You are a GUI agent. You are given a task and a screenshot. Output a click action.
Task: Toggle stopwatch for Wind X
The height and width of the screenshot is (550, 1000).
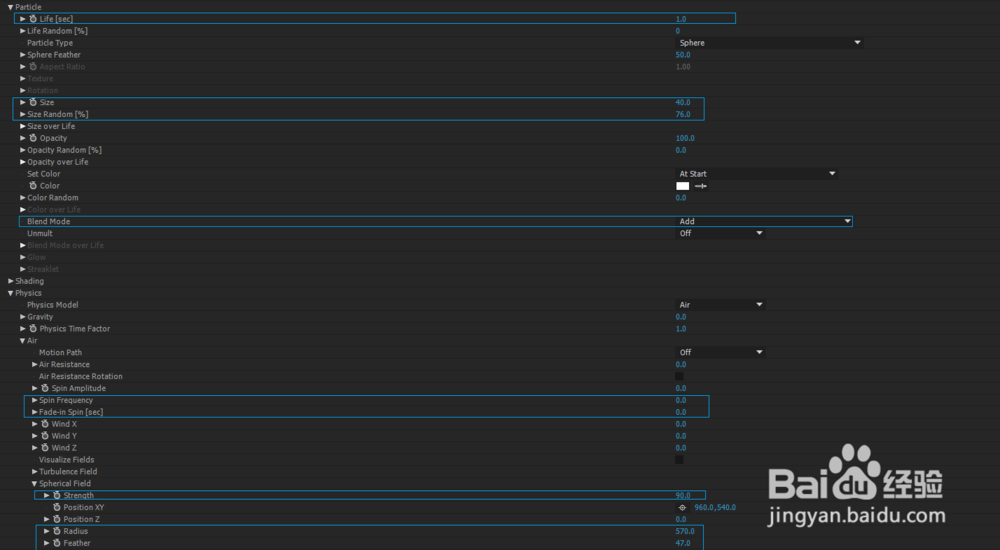45,424
